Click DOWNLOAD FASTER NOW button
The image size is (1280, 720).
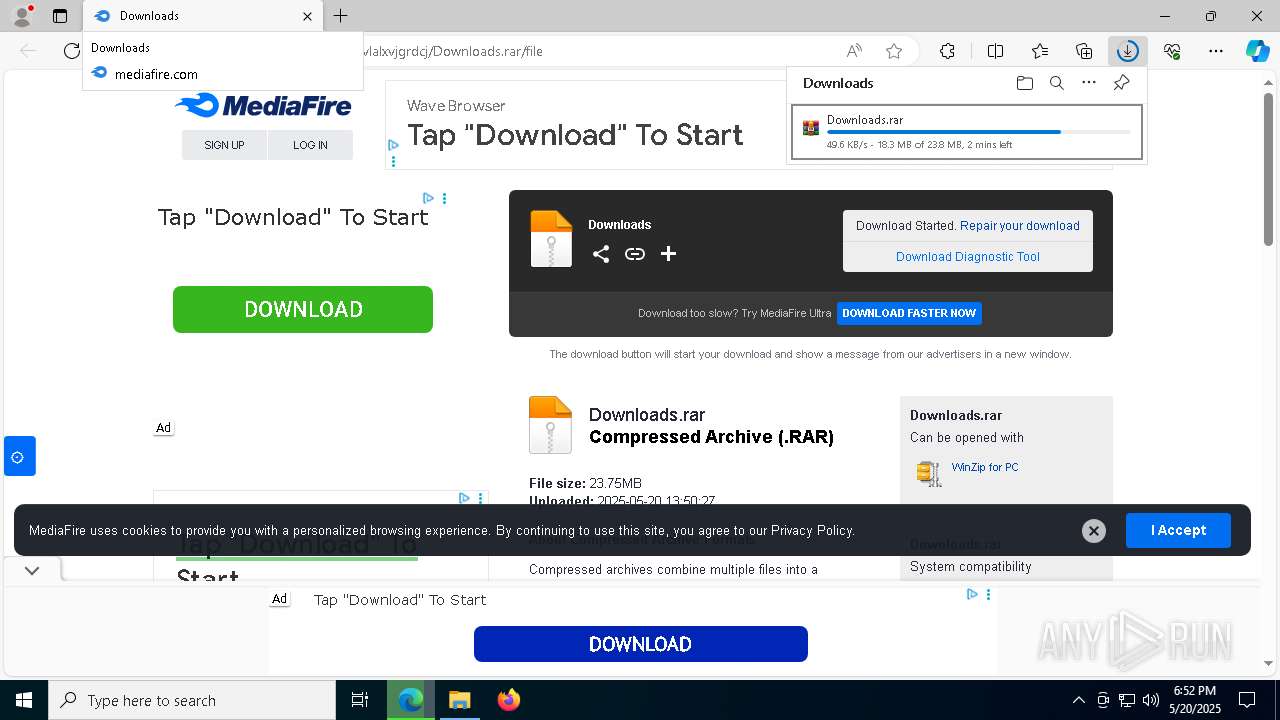point(909,313)
